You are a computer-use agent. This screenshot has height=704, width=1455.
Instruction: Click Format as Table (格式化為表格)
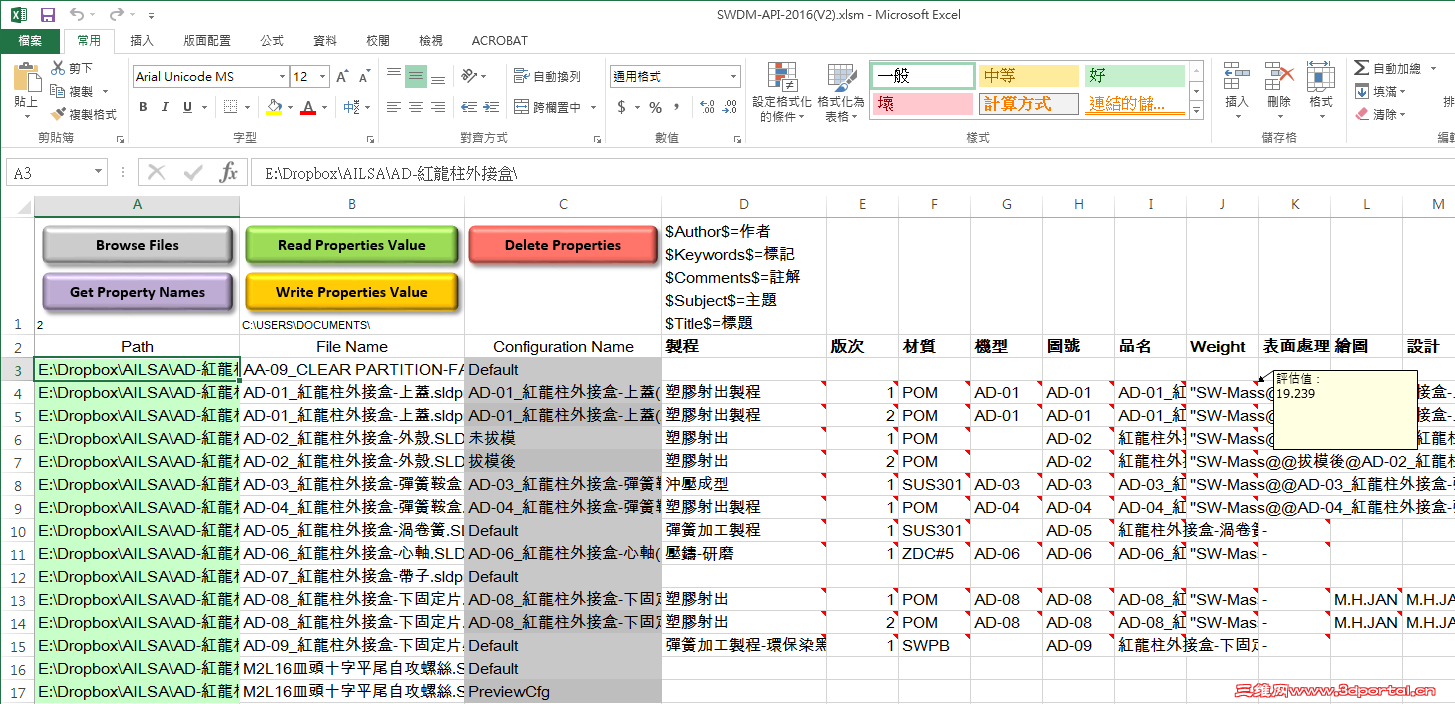coord(840,91)
